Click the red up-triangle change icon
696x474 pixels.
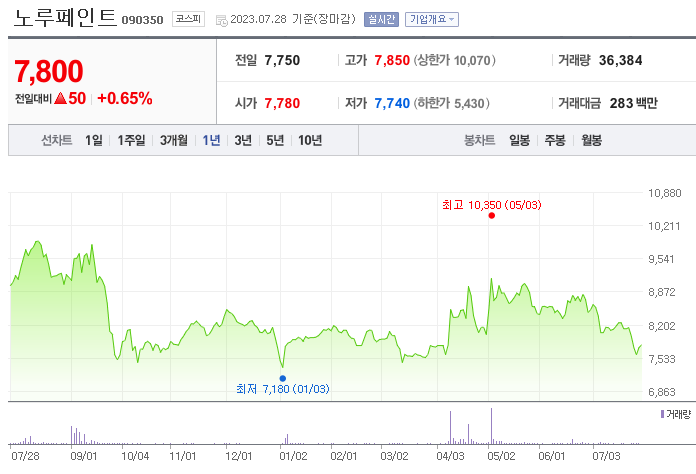pyautogui.click(x=60, y=99)
